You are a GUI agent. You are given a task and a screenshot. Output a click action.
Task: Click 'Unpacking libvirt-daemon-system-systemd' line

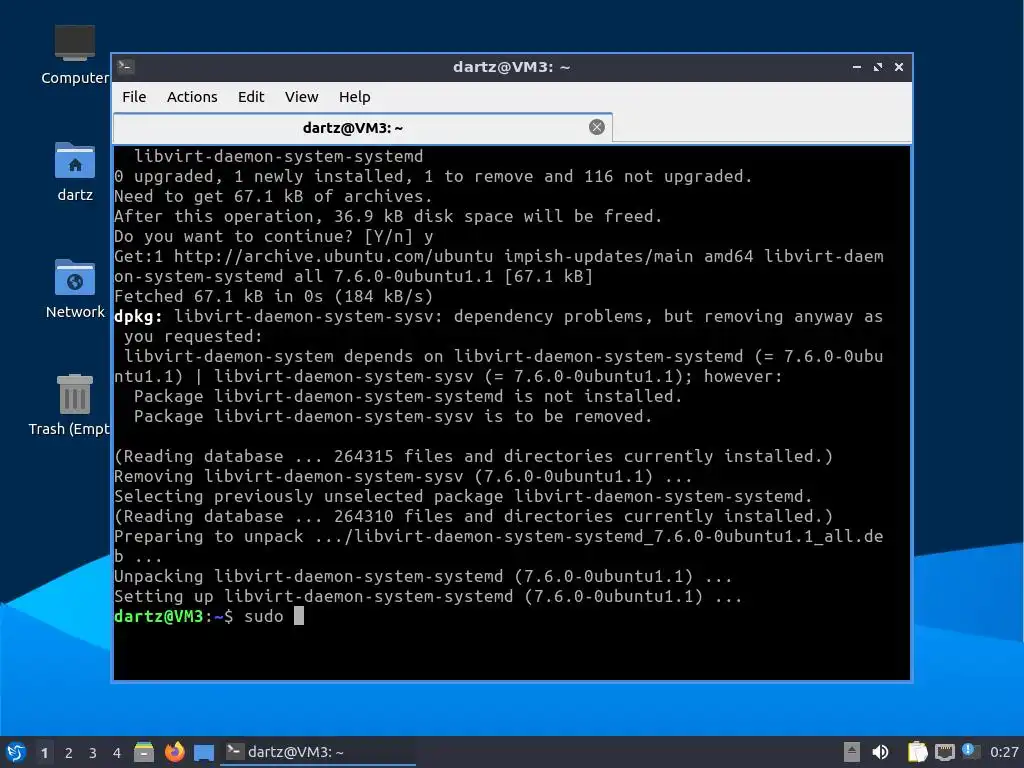pyautogui.click(x=423, y=577)
